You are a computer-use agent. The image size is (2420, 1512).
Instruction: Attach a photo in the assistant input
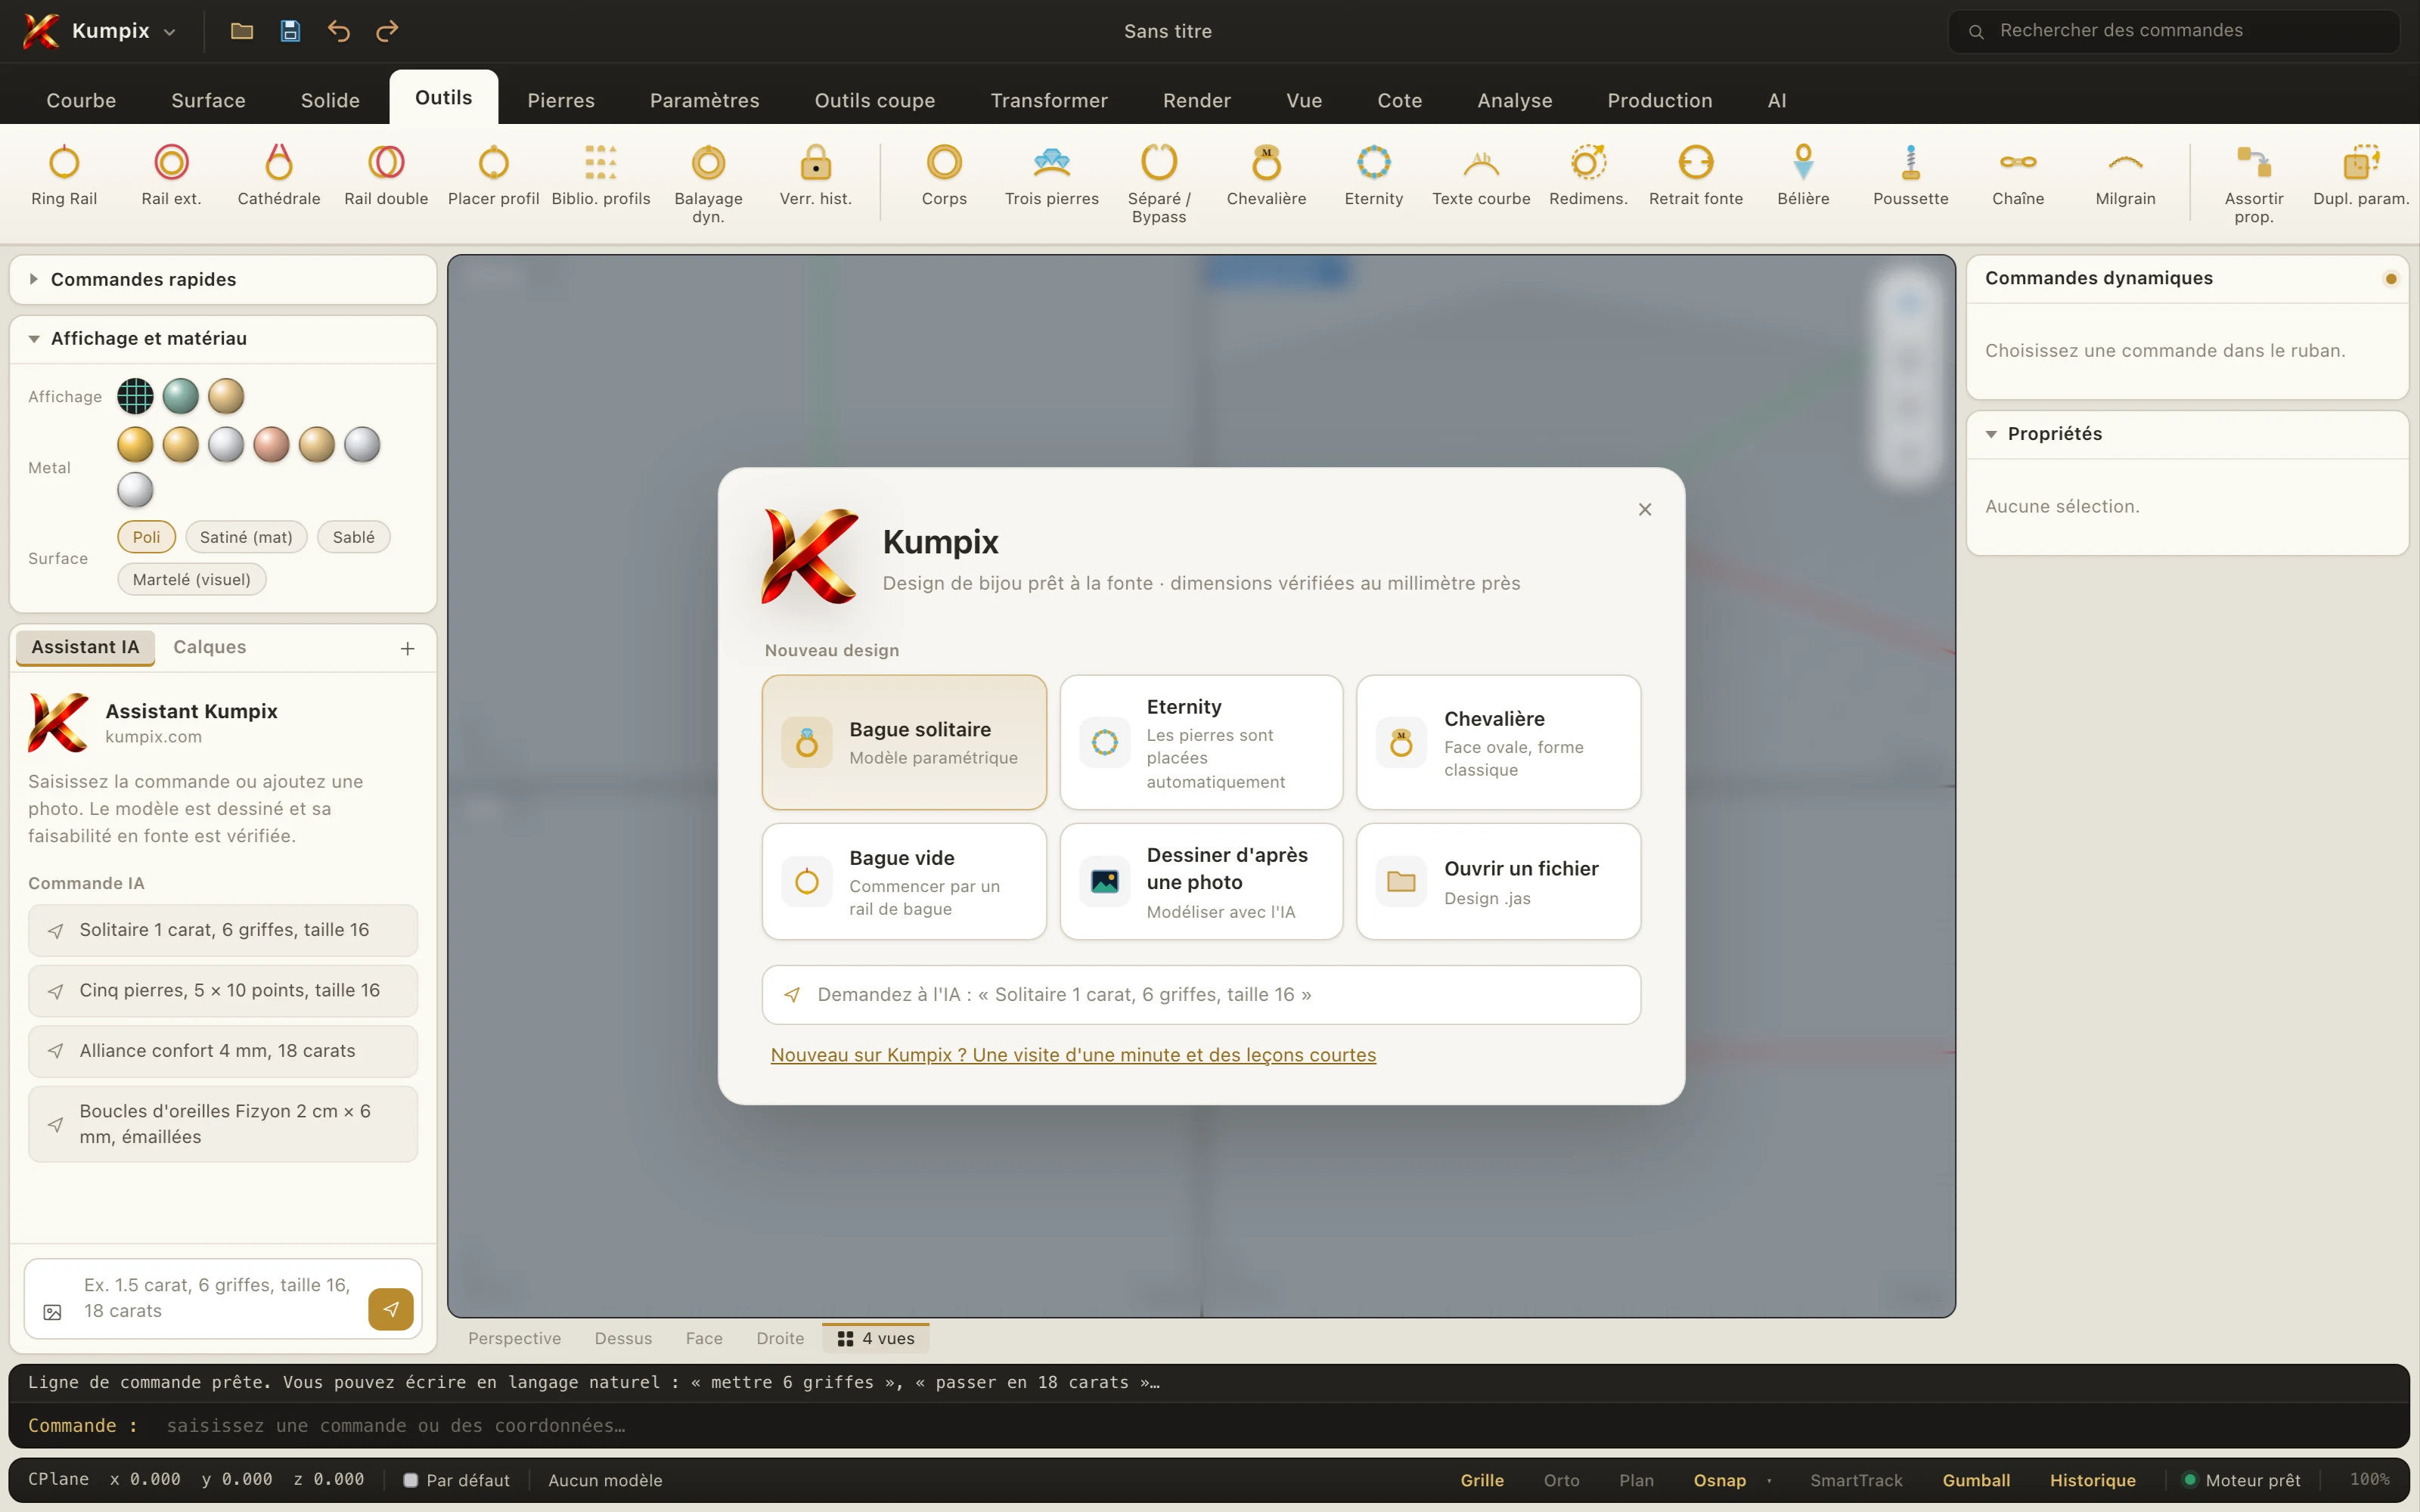pos(53,1312)
